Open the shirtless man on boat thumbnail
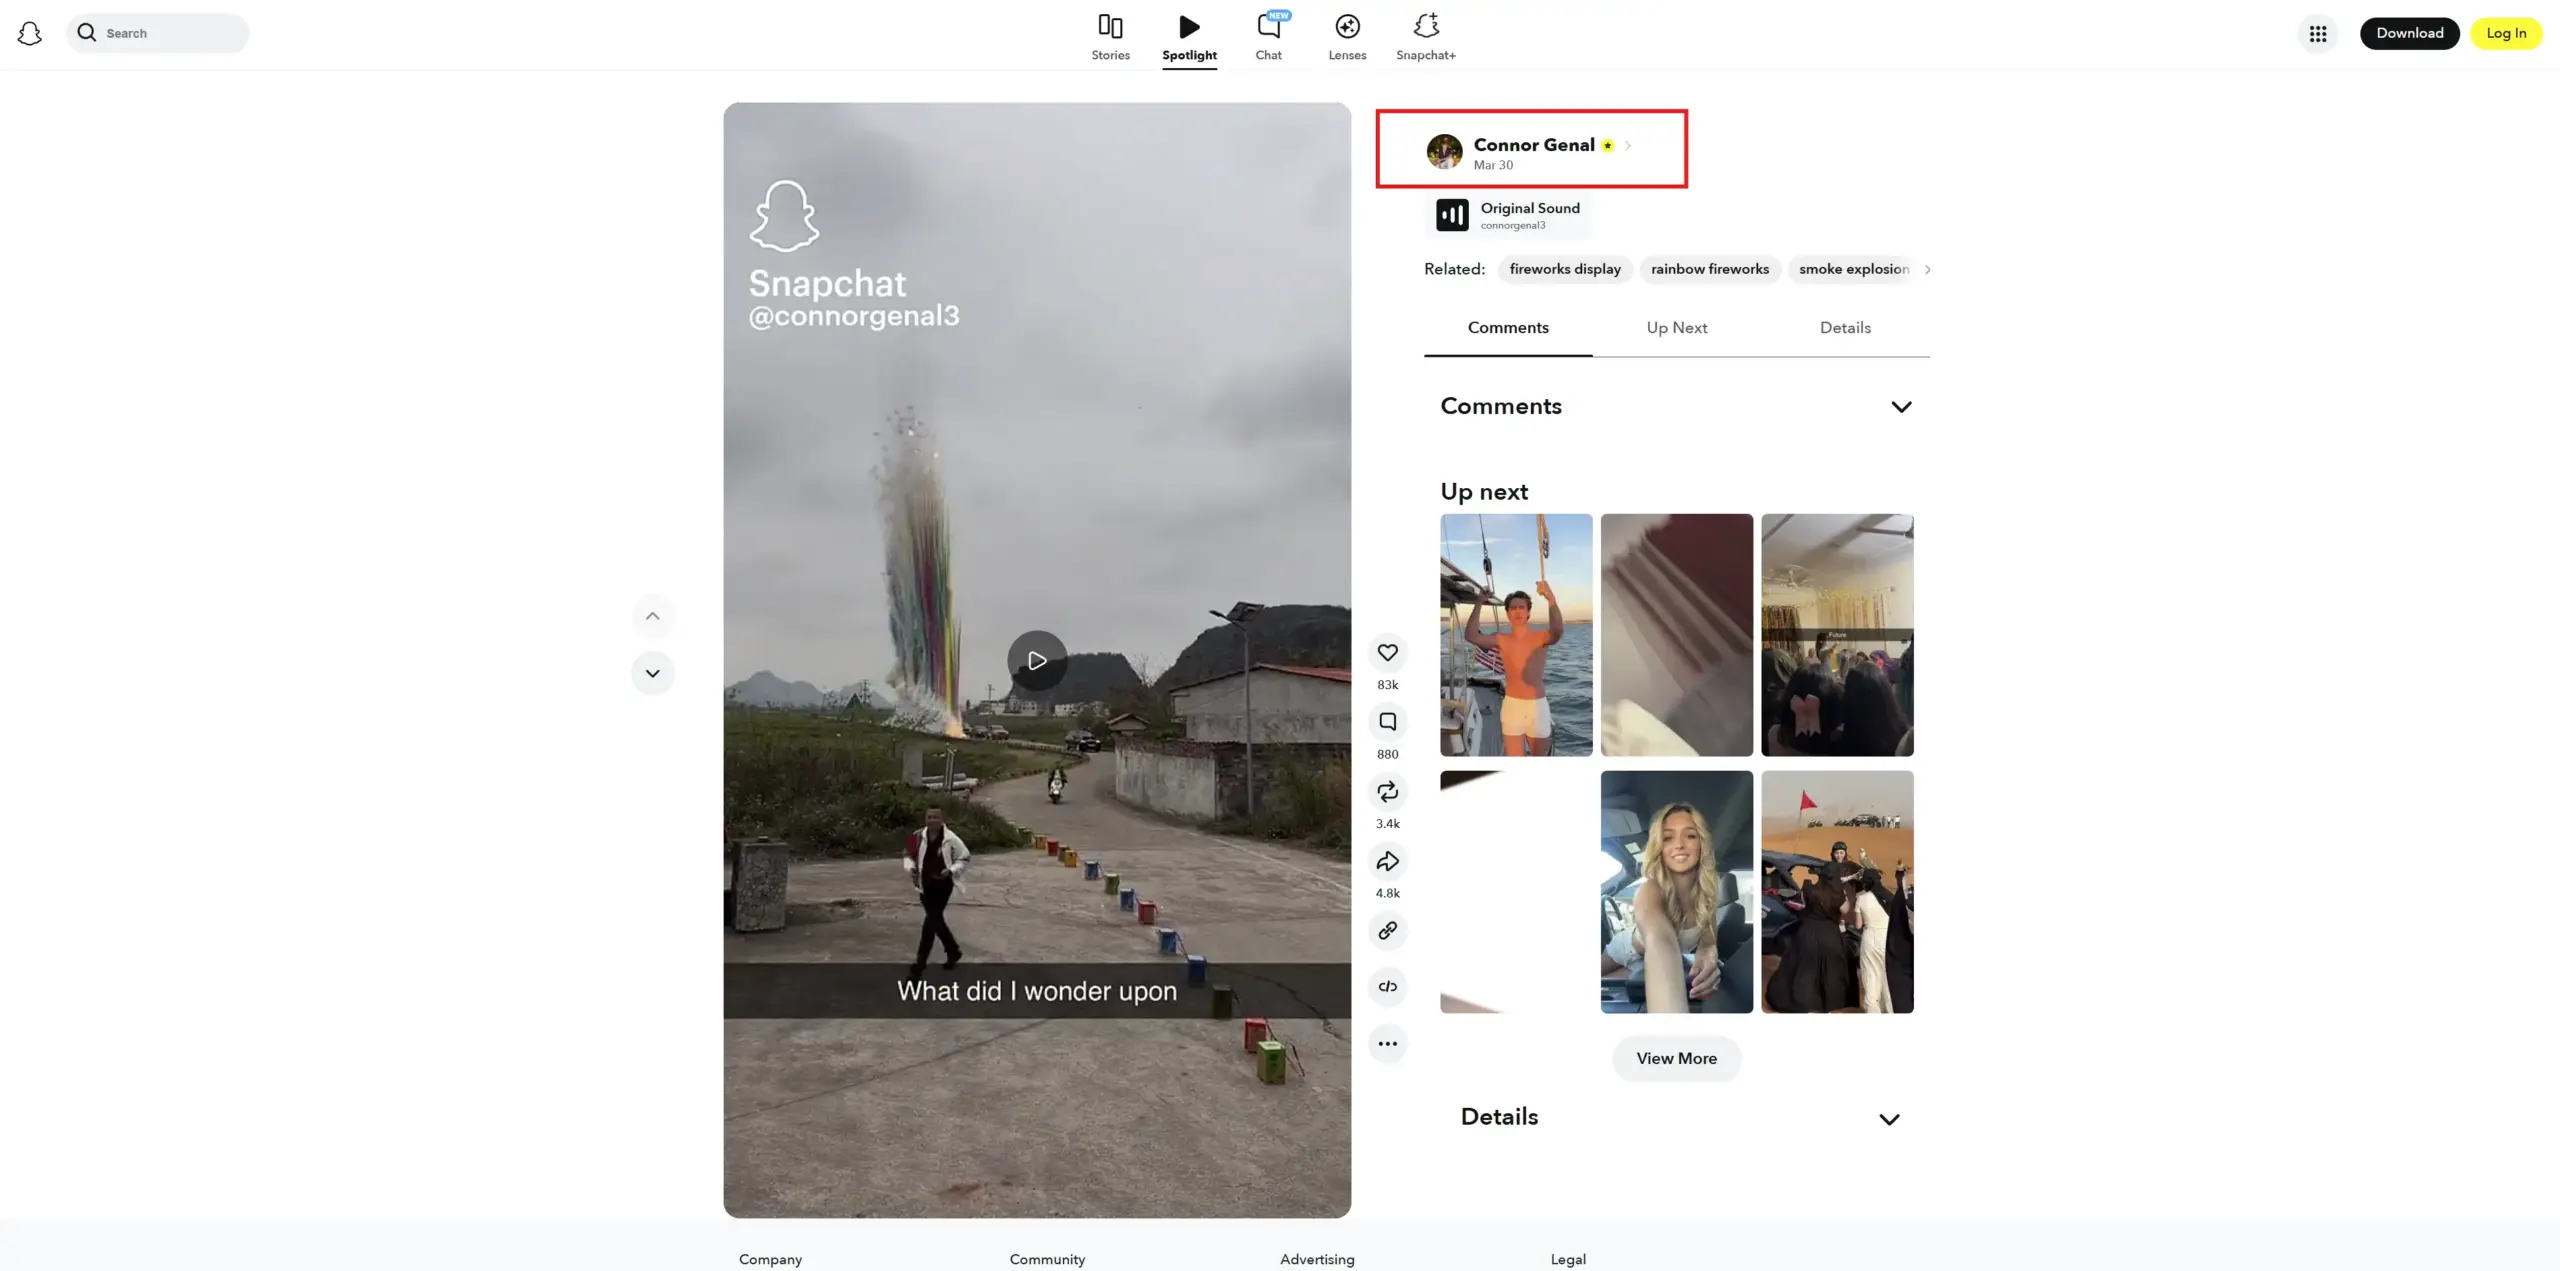 coord(1516,635)
